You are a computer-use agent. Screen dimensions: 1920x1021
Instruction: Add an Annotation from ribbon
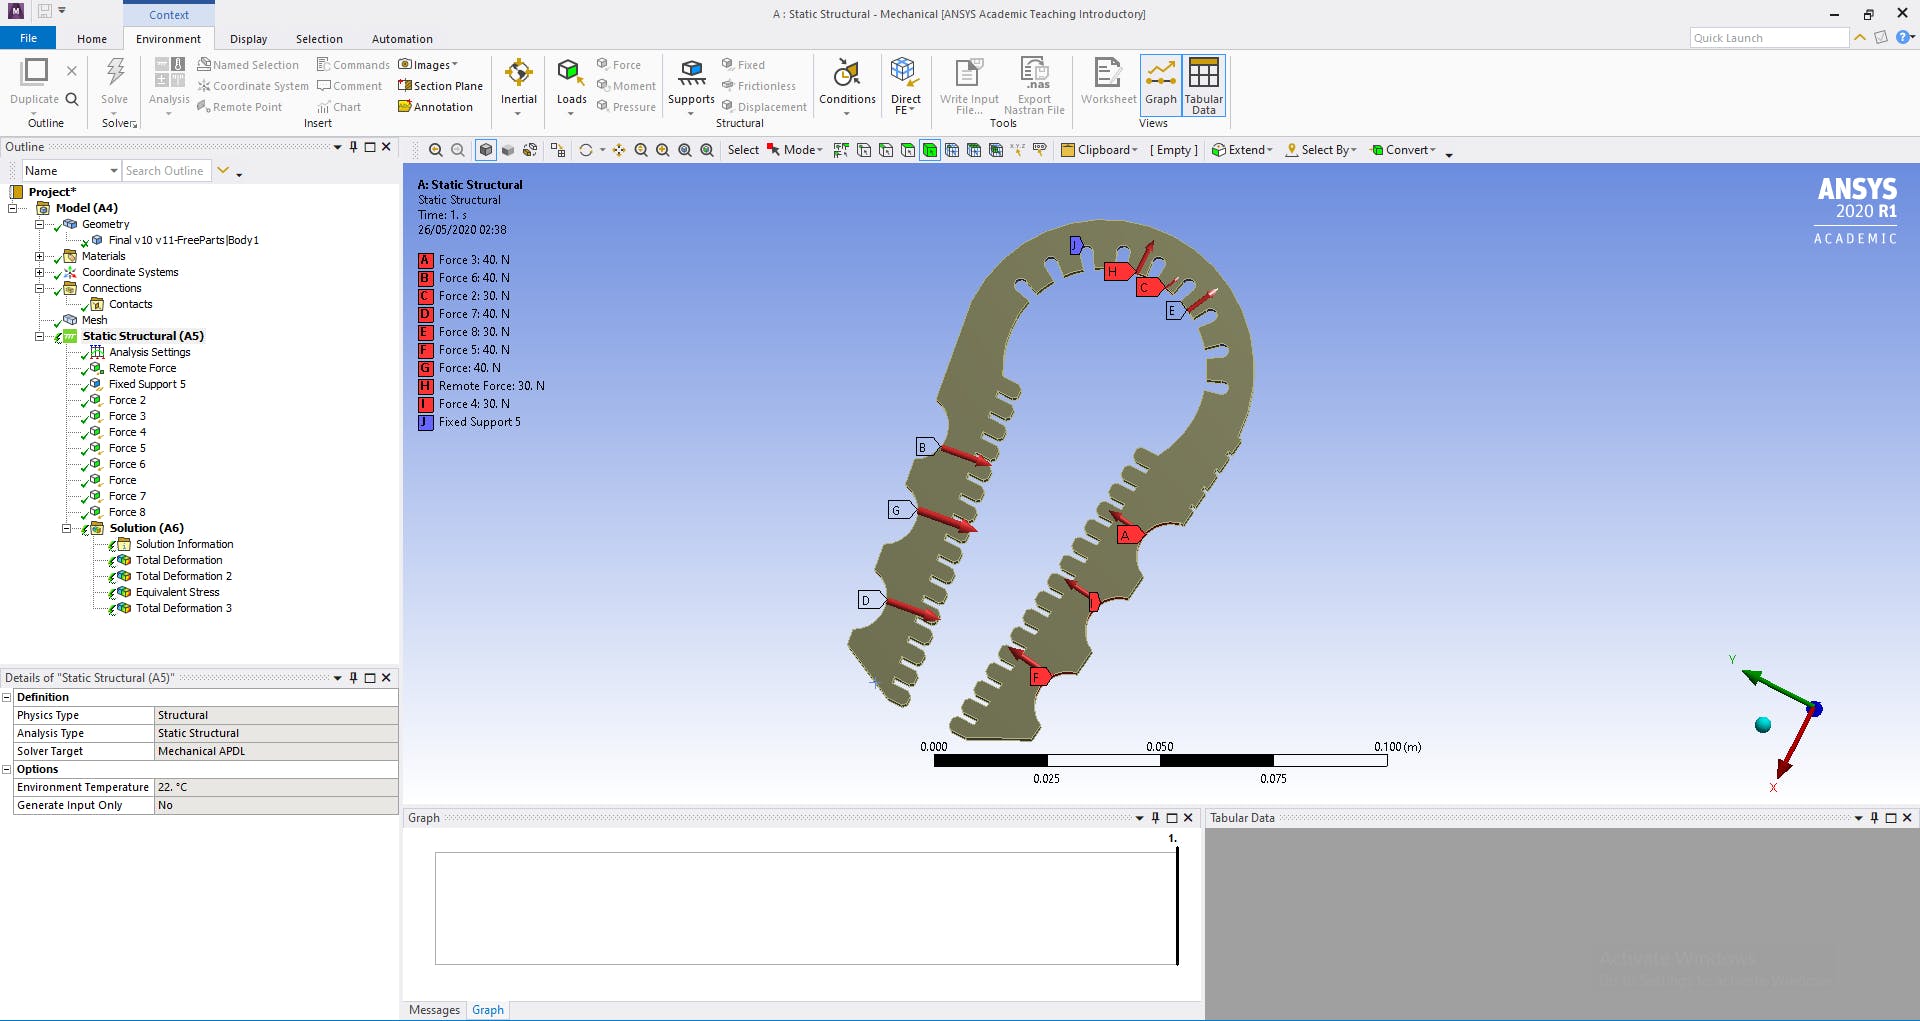[435, 107]
